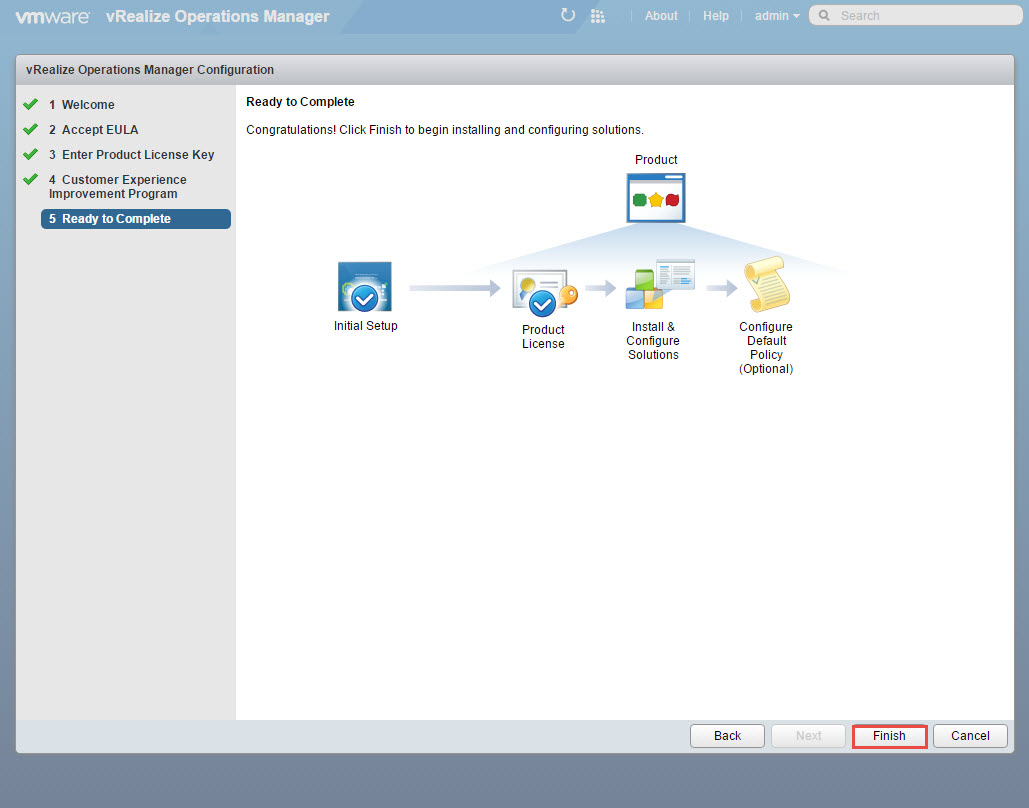This screenshot has height=808, width=1029.
Task: Click the refresh icon in header
Action: (x=568, y=15)
